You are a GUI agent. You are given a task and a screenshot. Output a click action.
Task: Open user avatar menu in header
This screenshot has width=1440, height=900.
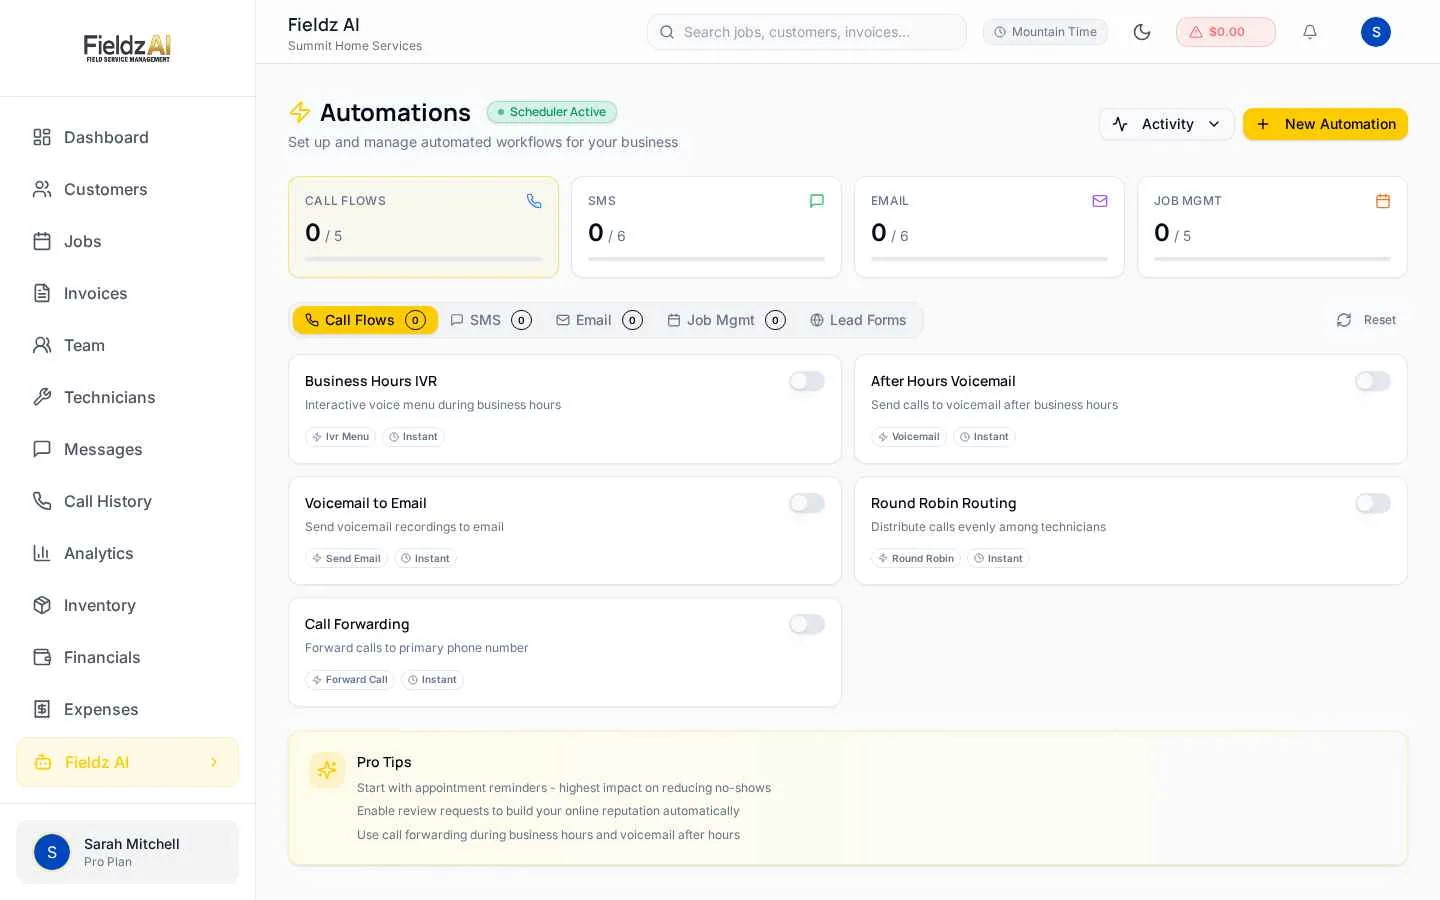1376,32
